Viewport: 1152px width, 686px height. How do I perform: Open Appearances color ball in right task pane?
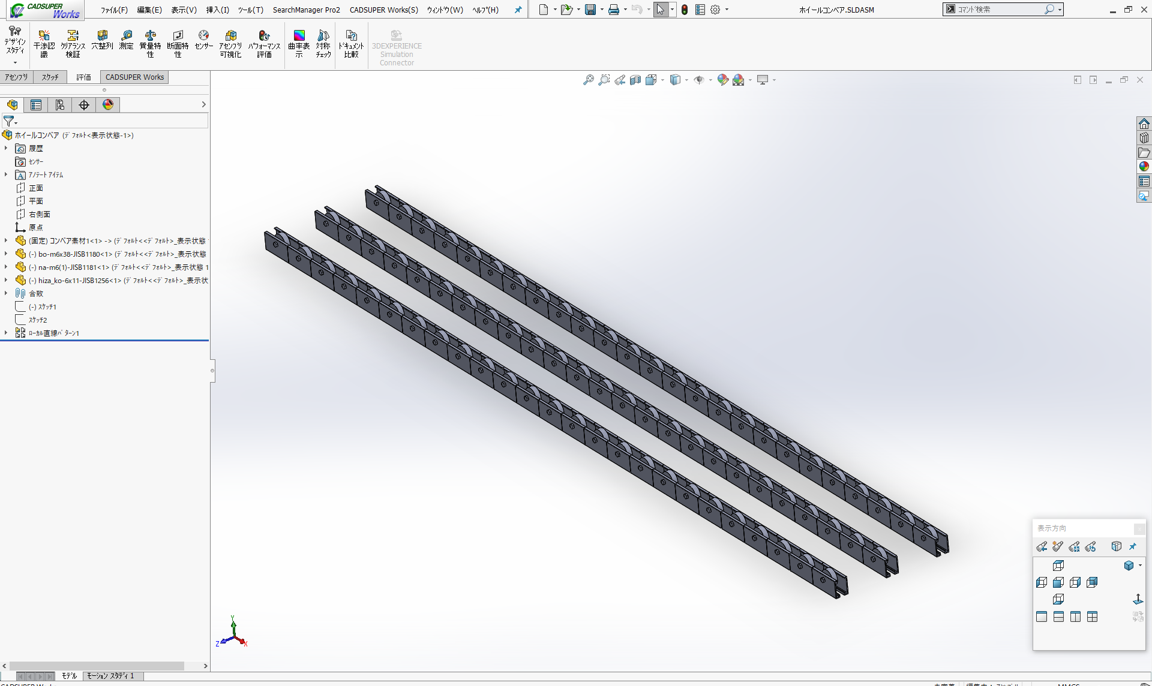click(x=1144, y=167)
